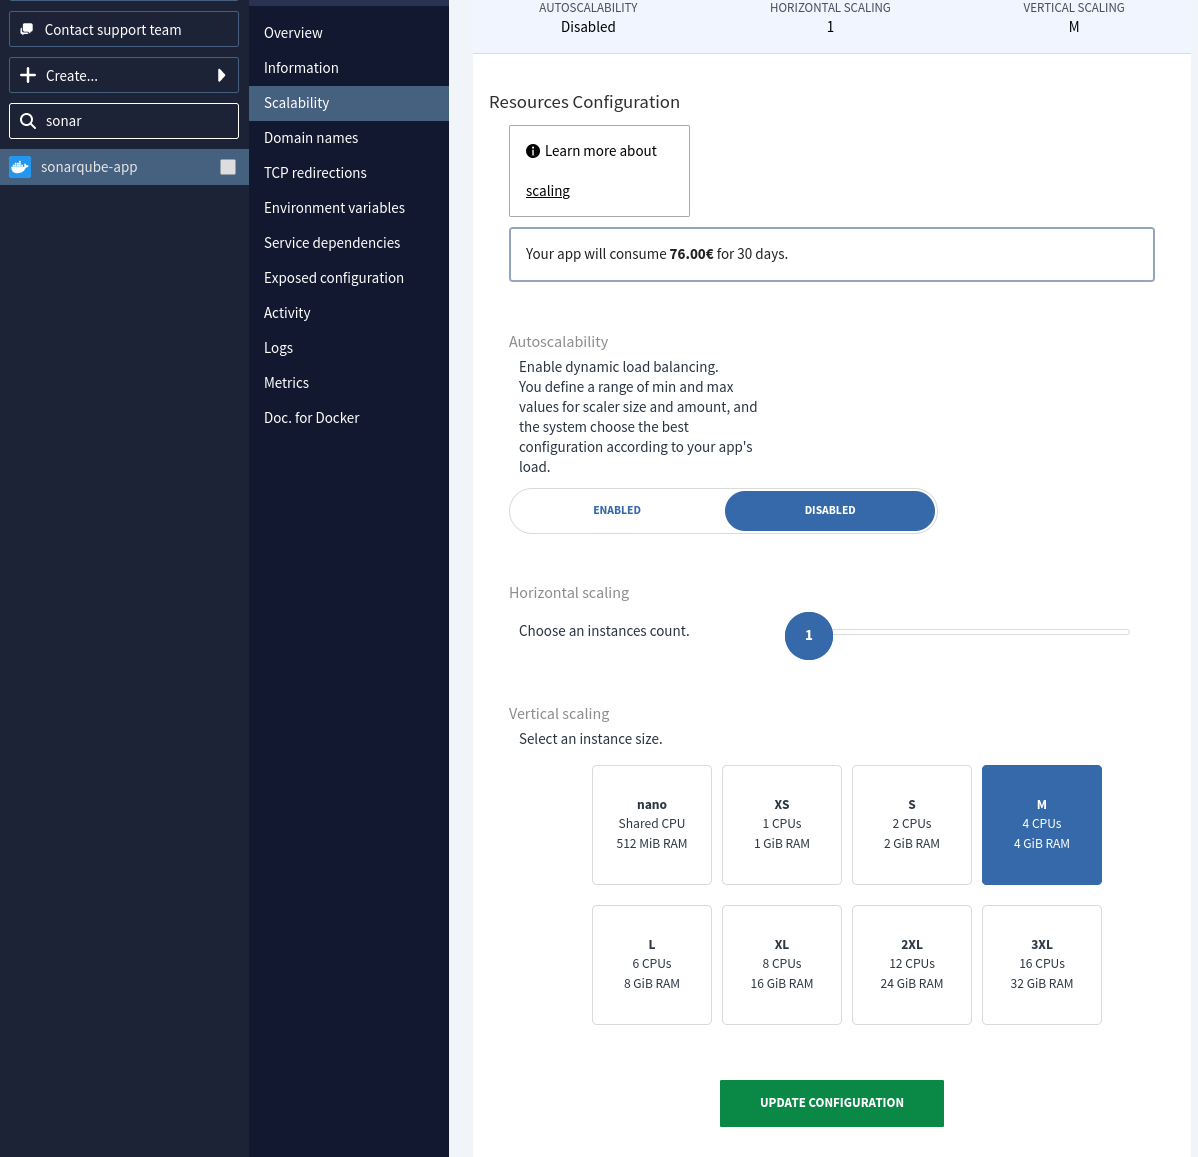Enable autoscalability via the ENABLED option

coord(617,510)
